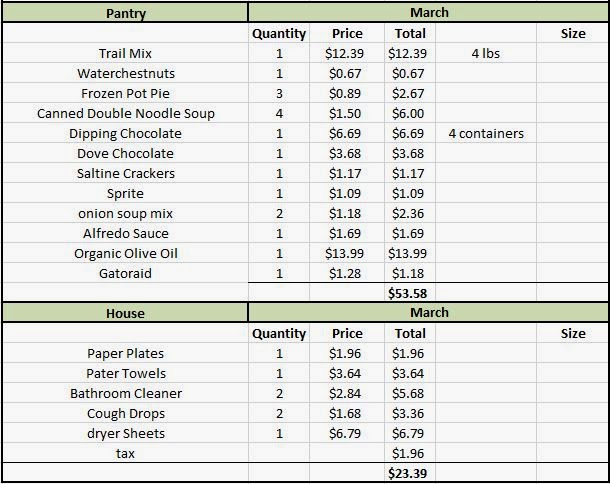Select the Trail Mix price $12.39
This screenshot has height=484, width=610.
tap(344, 53)
